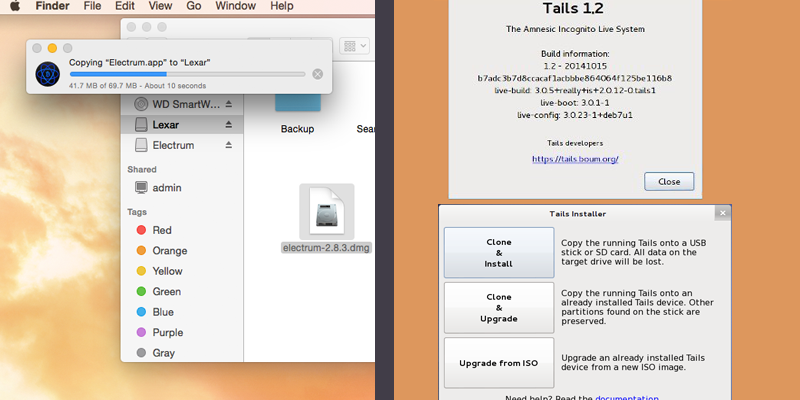This screenshot has height=400, width=800.
Task: Click the WD SmartW disk icon
Action: tap(141, 104)
